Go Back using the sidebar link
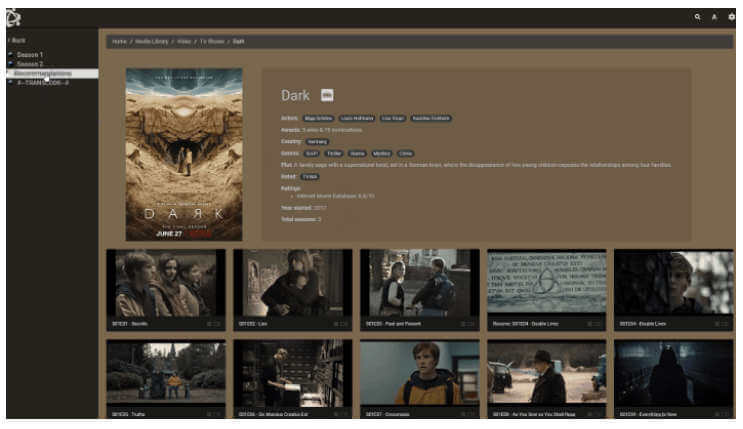Screen dimensions: 743x429 click(17, 40)
